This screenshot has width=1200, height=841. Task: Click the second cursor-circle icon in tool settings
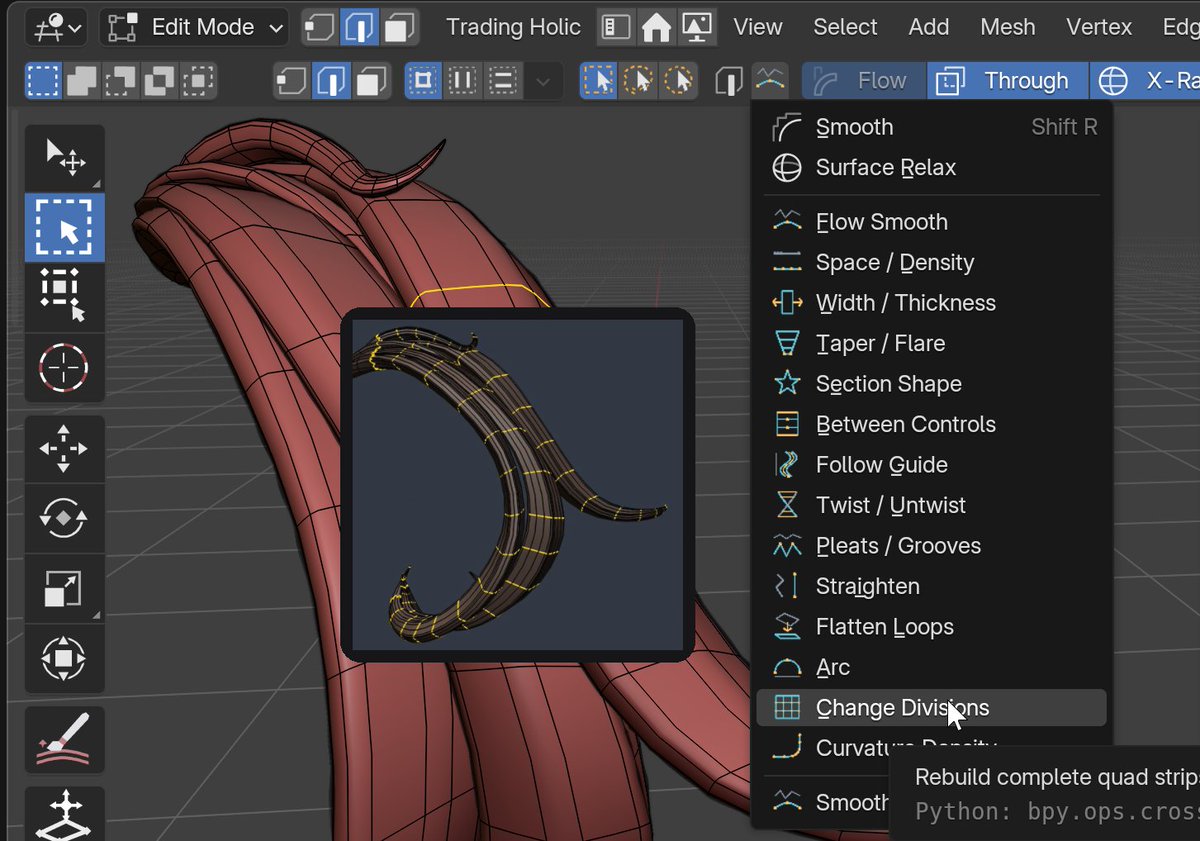[x=638, y=80]
